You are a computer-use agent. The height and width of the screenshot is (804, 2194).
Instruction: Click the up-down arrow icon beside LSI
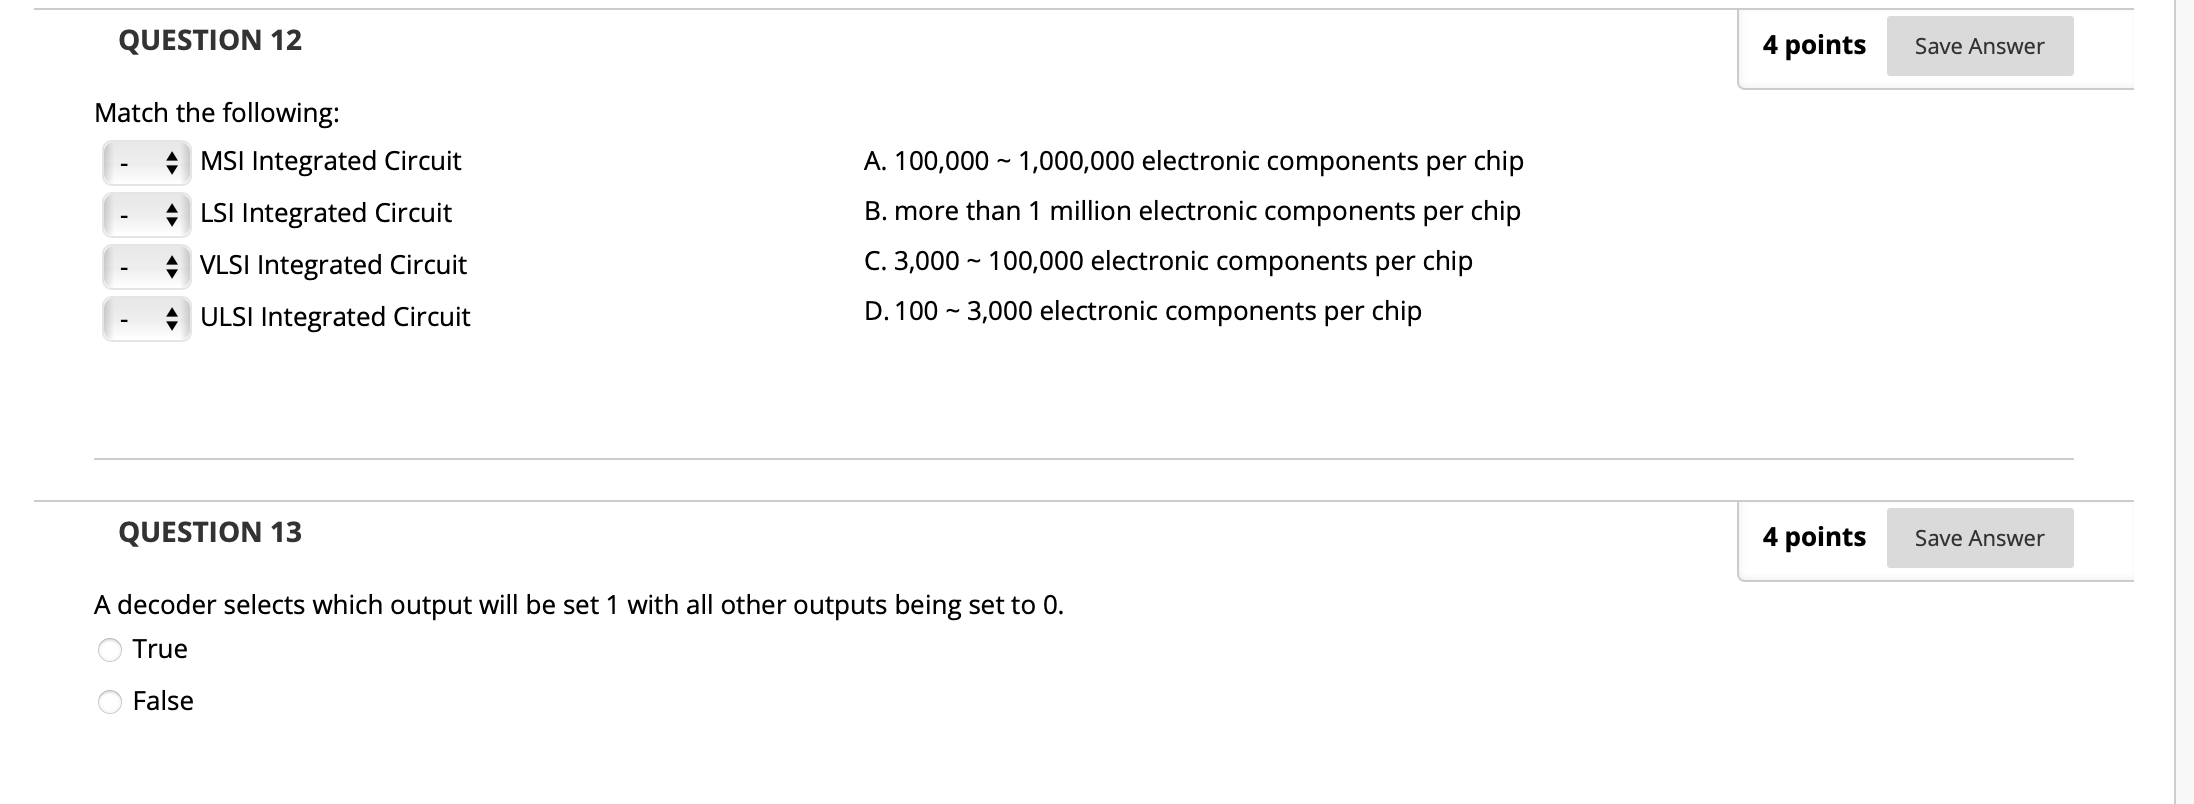(x=172, y=213)
